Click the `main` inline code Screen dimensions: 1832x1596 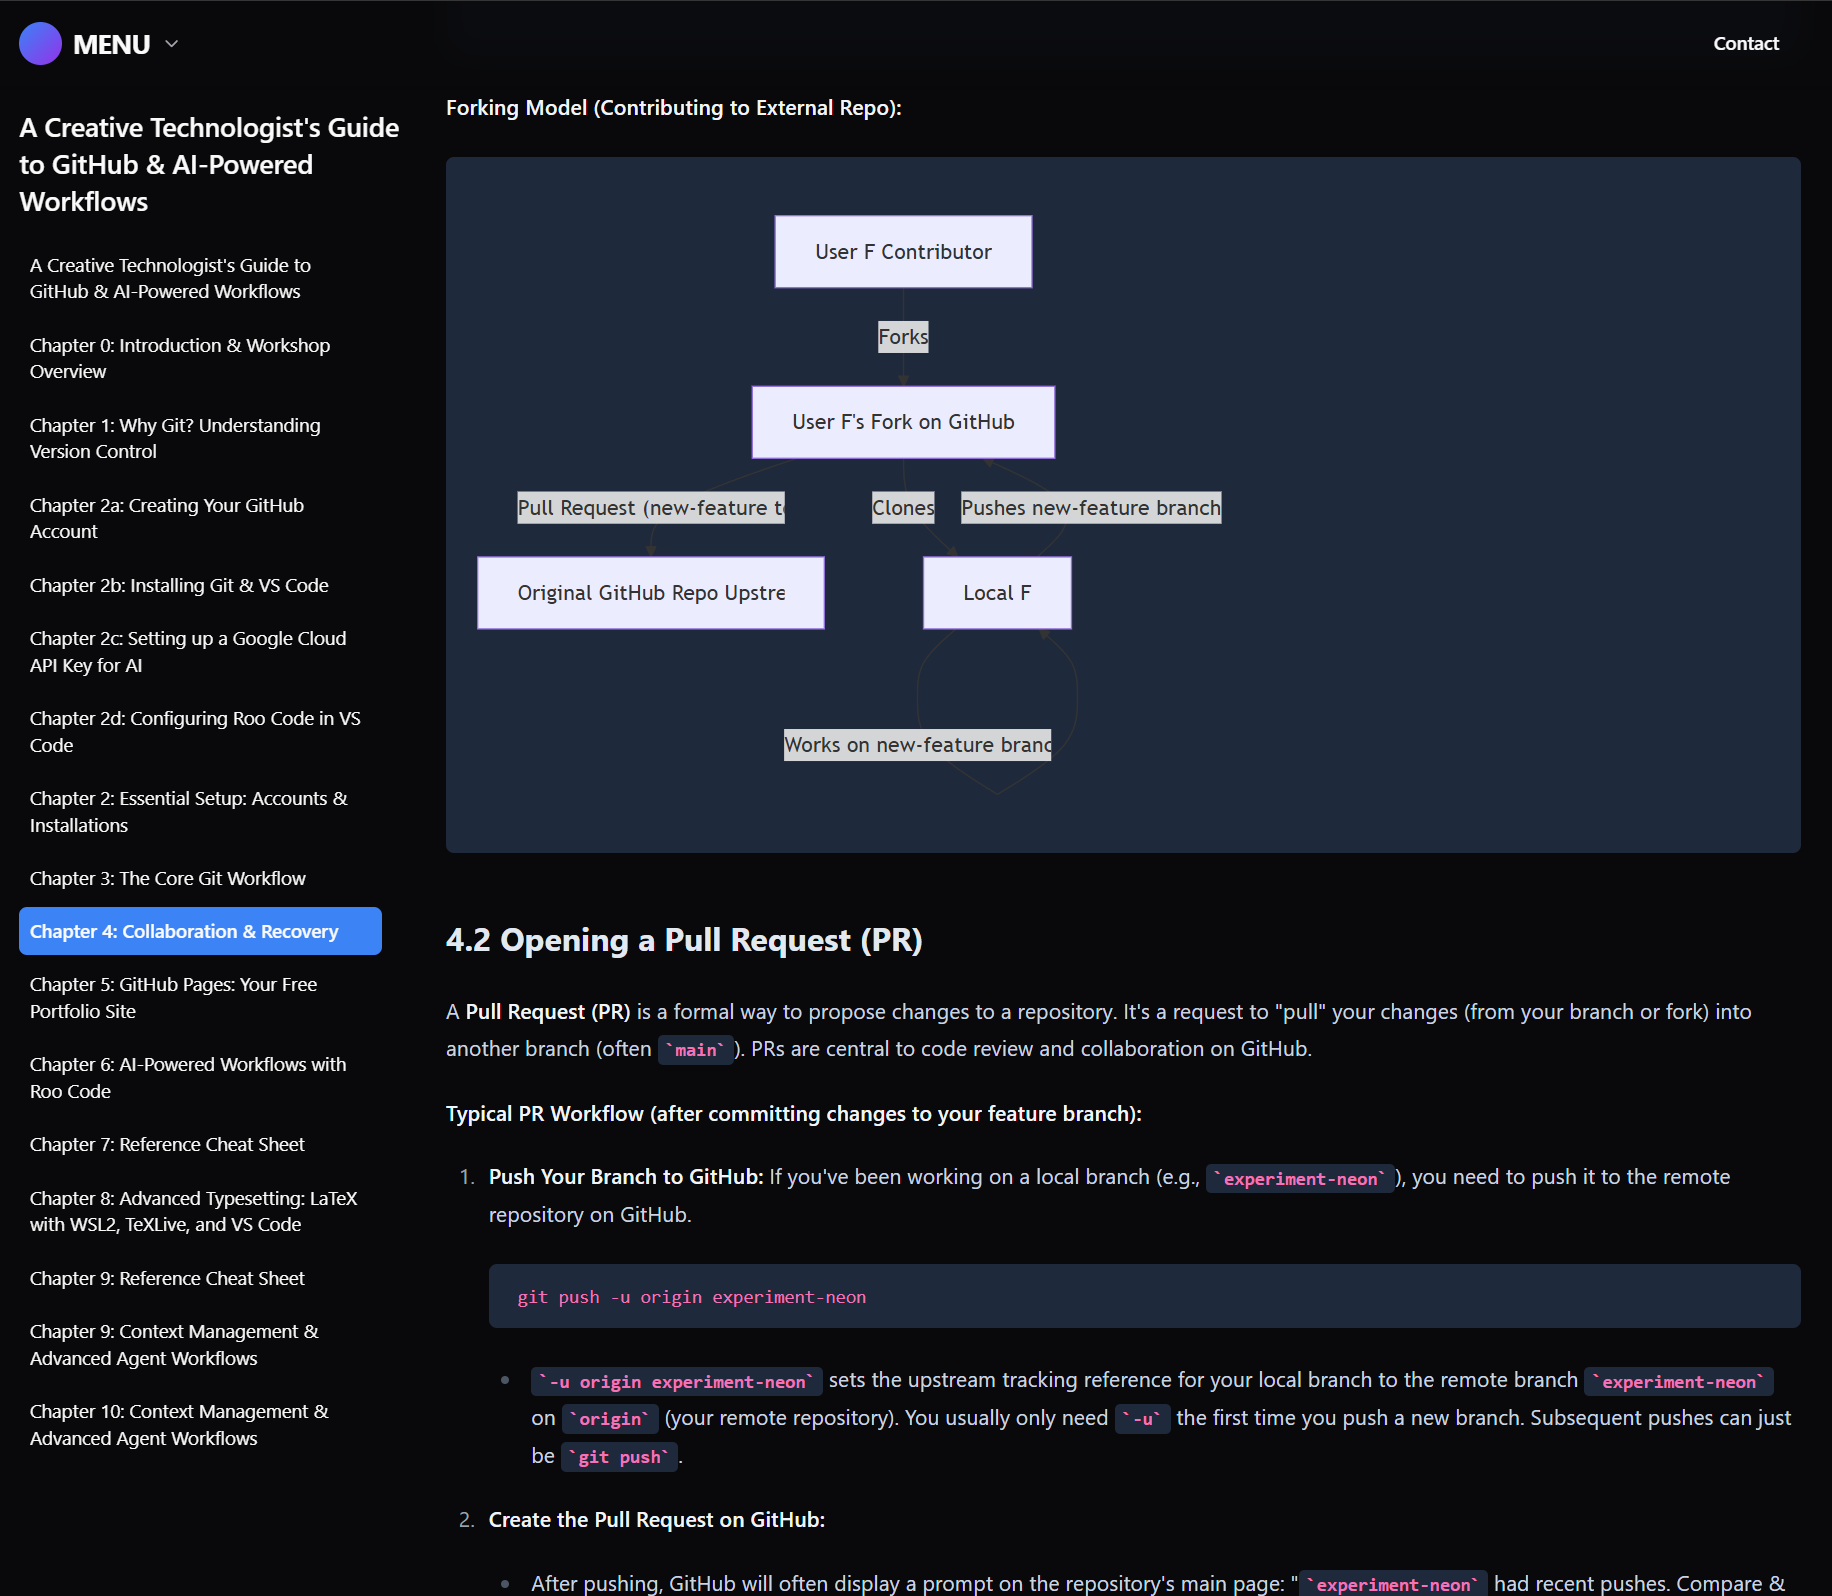click(x=696, y=1050)
